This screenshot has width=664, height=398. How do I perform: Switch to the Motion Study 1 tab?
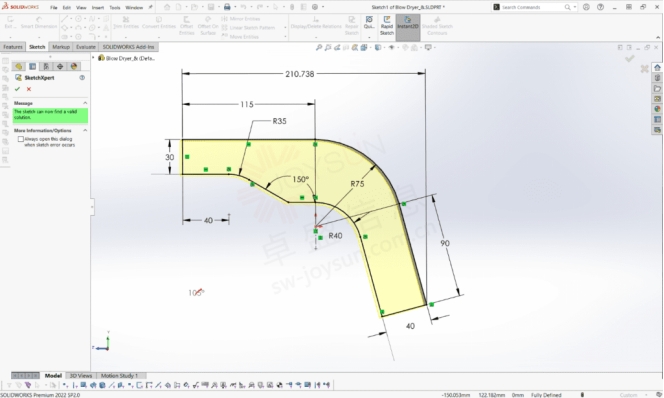click(x=119, y=376)
